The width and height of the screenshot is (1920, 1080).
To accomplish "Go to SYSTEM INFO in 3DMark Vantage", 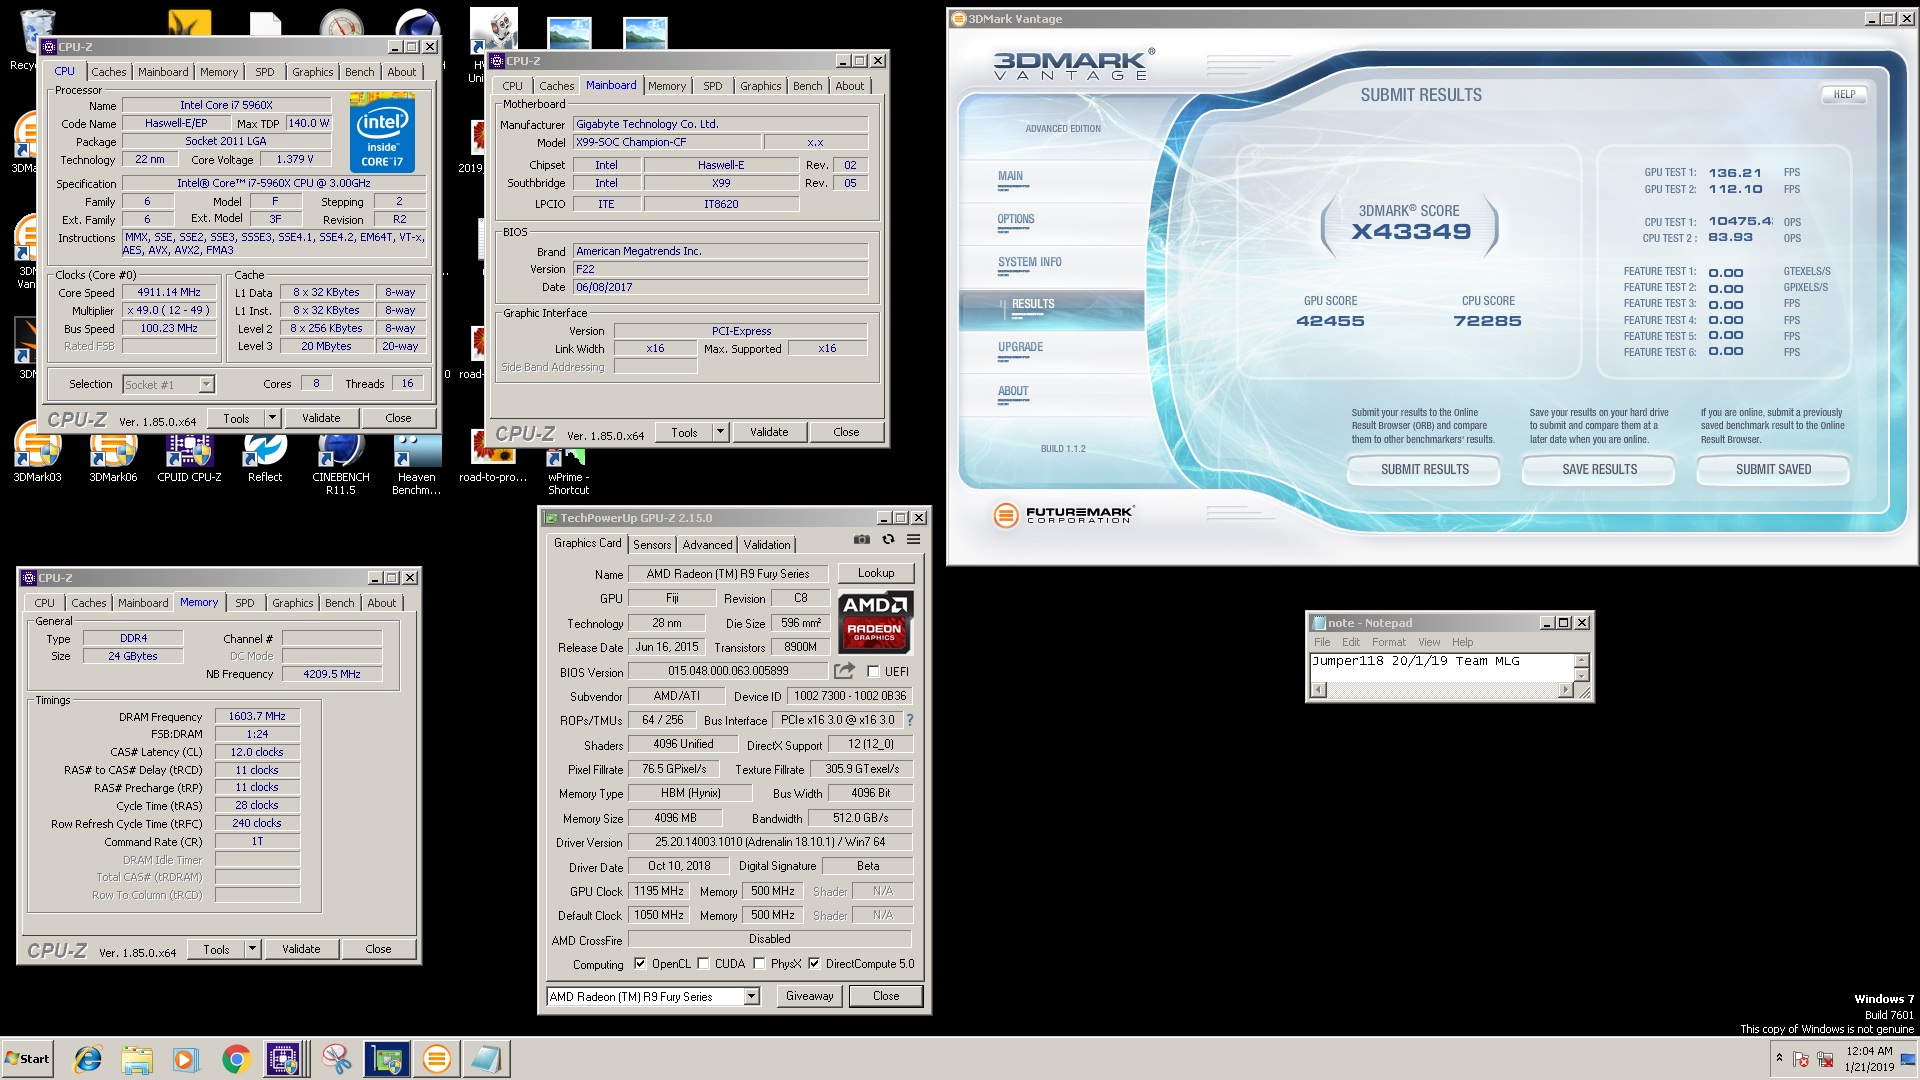I will pos(1029,262).
